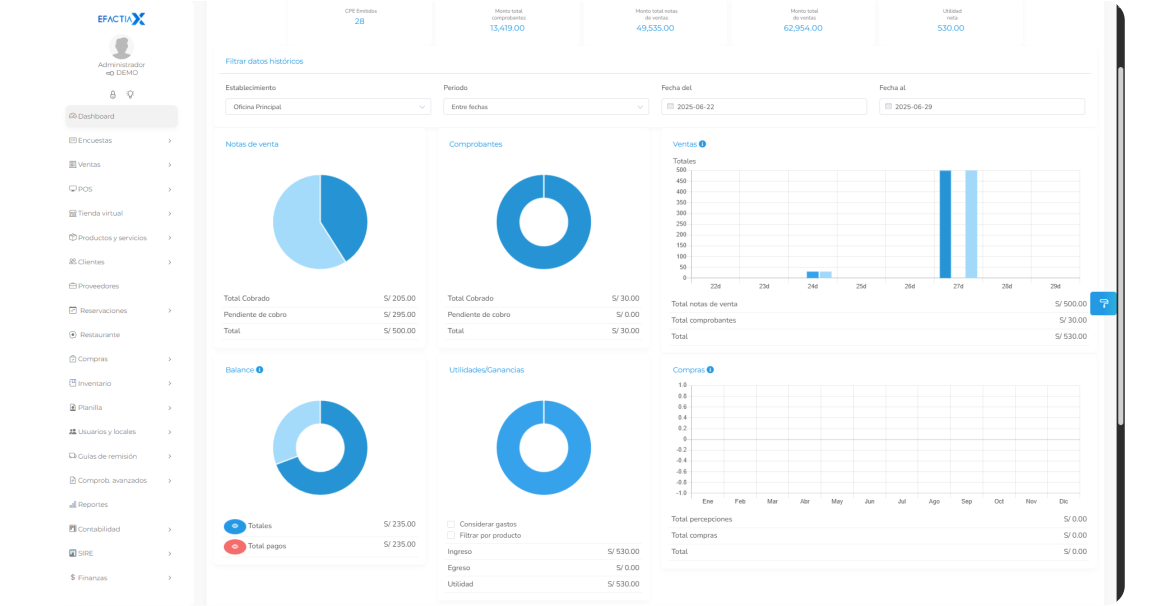Expand the Ventas sidebar chevron
This screenshot has height=606, width=1175.
tap(170, 164)
